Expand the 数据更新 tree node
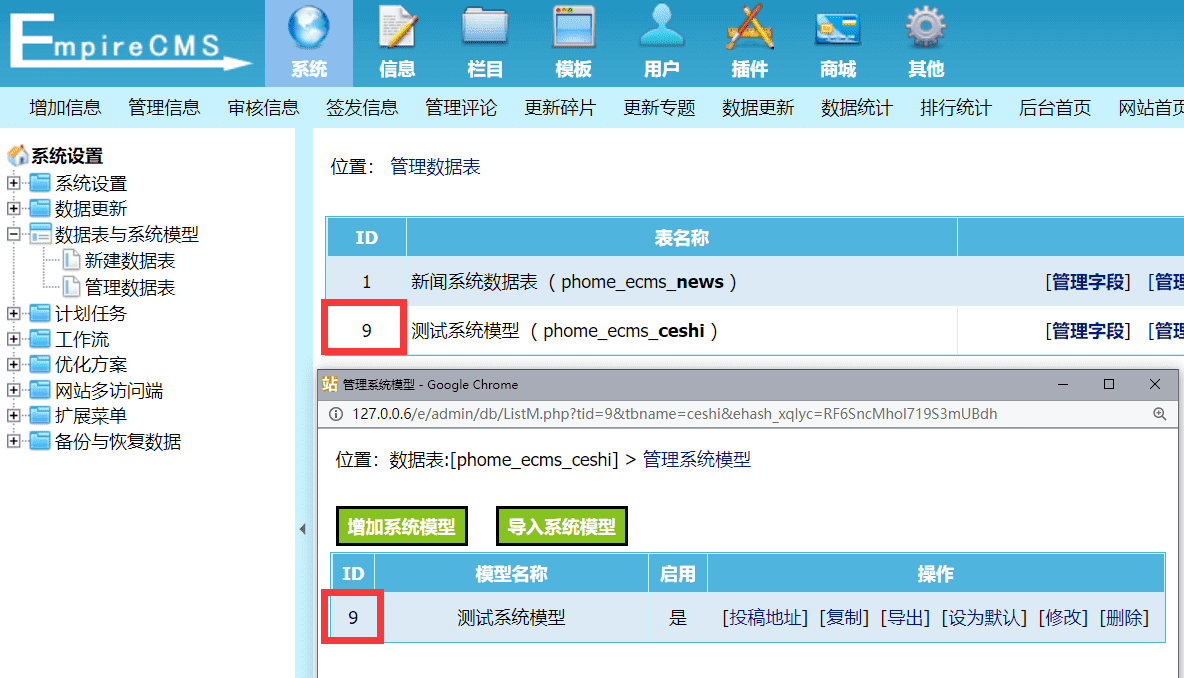Screen dimensions: 1184x678 click(14, 208)
